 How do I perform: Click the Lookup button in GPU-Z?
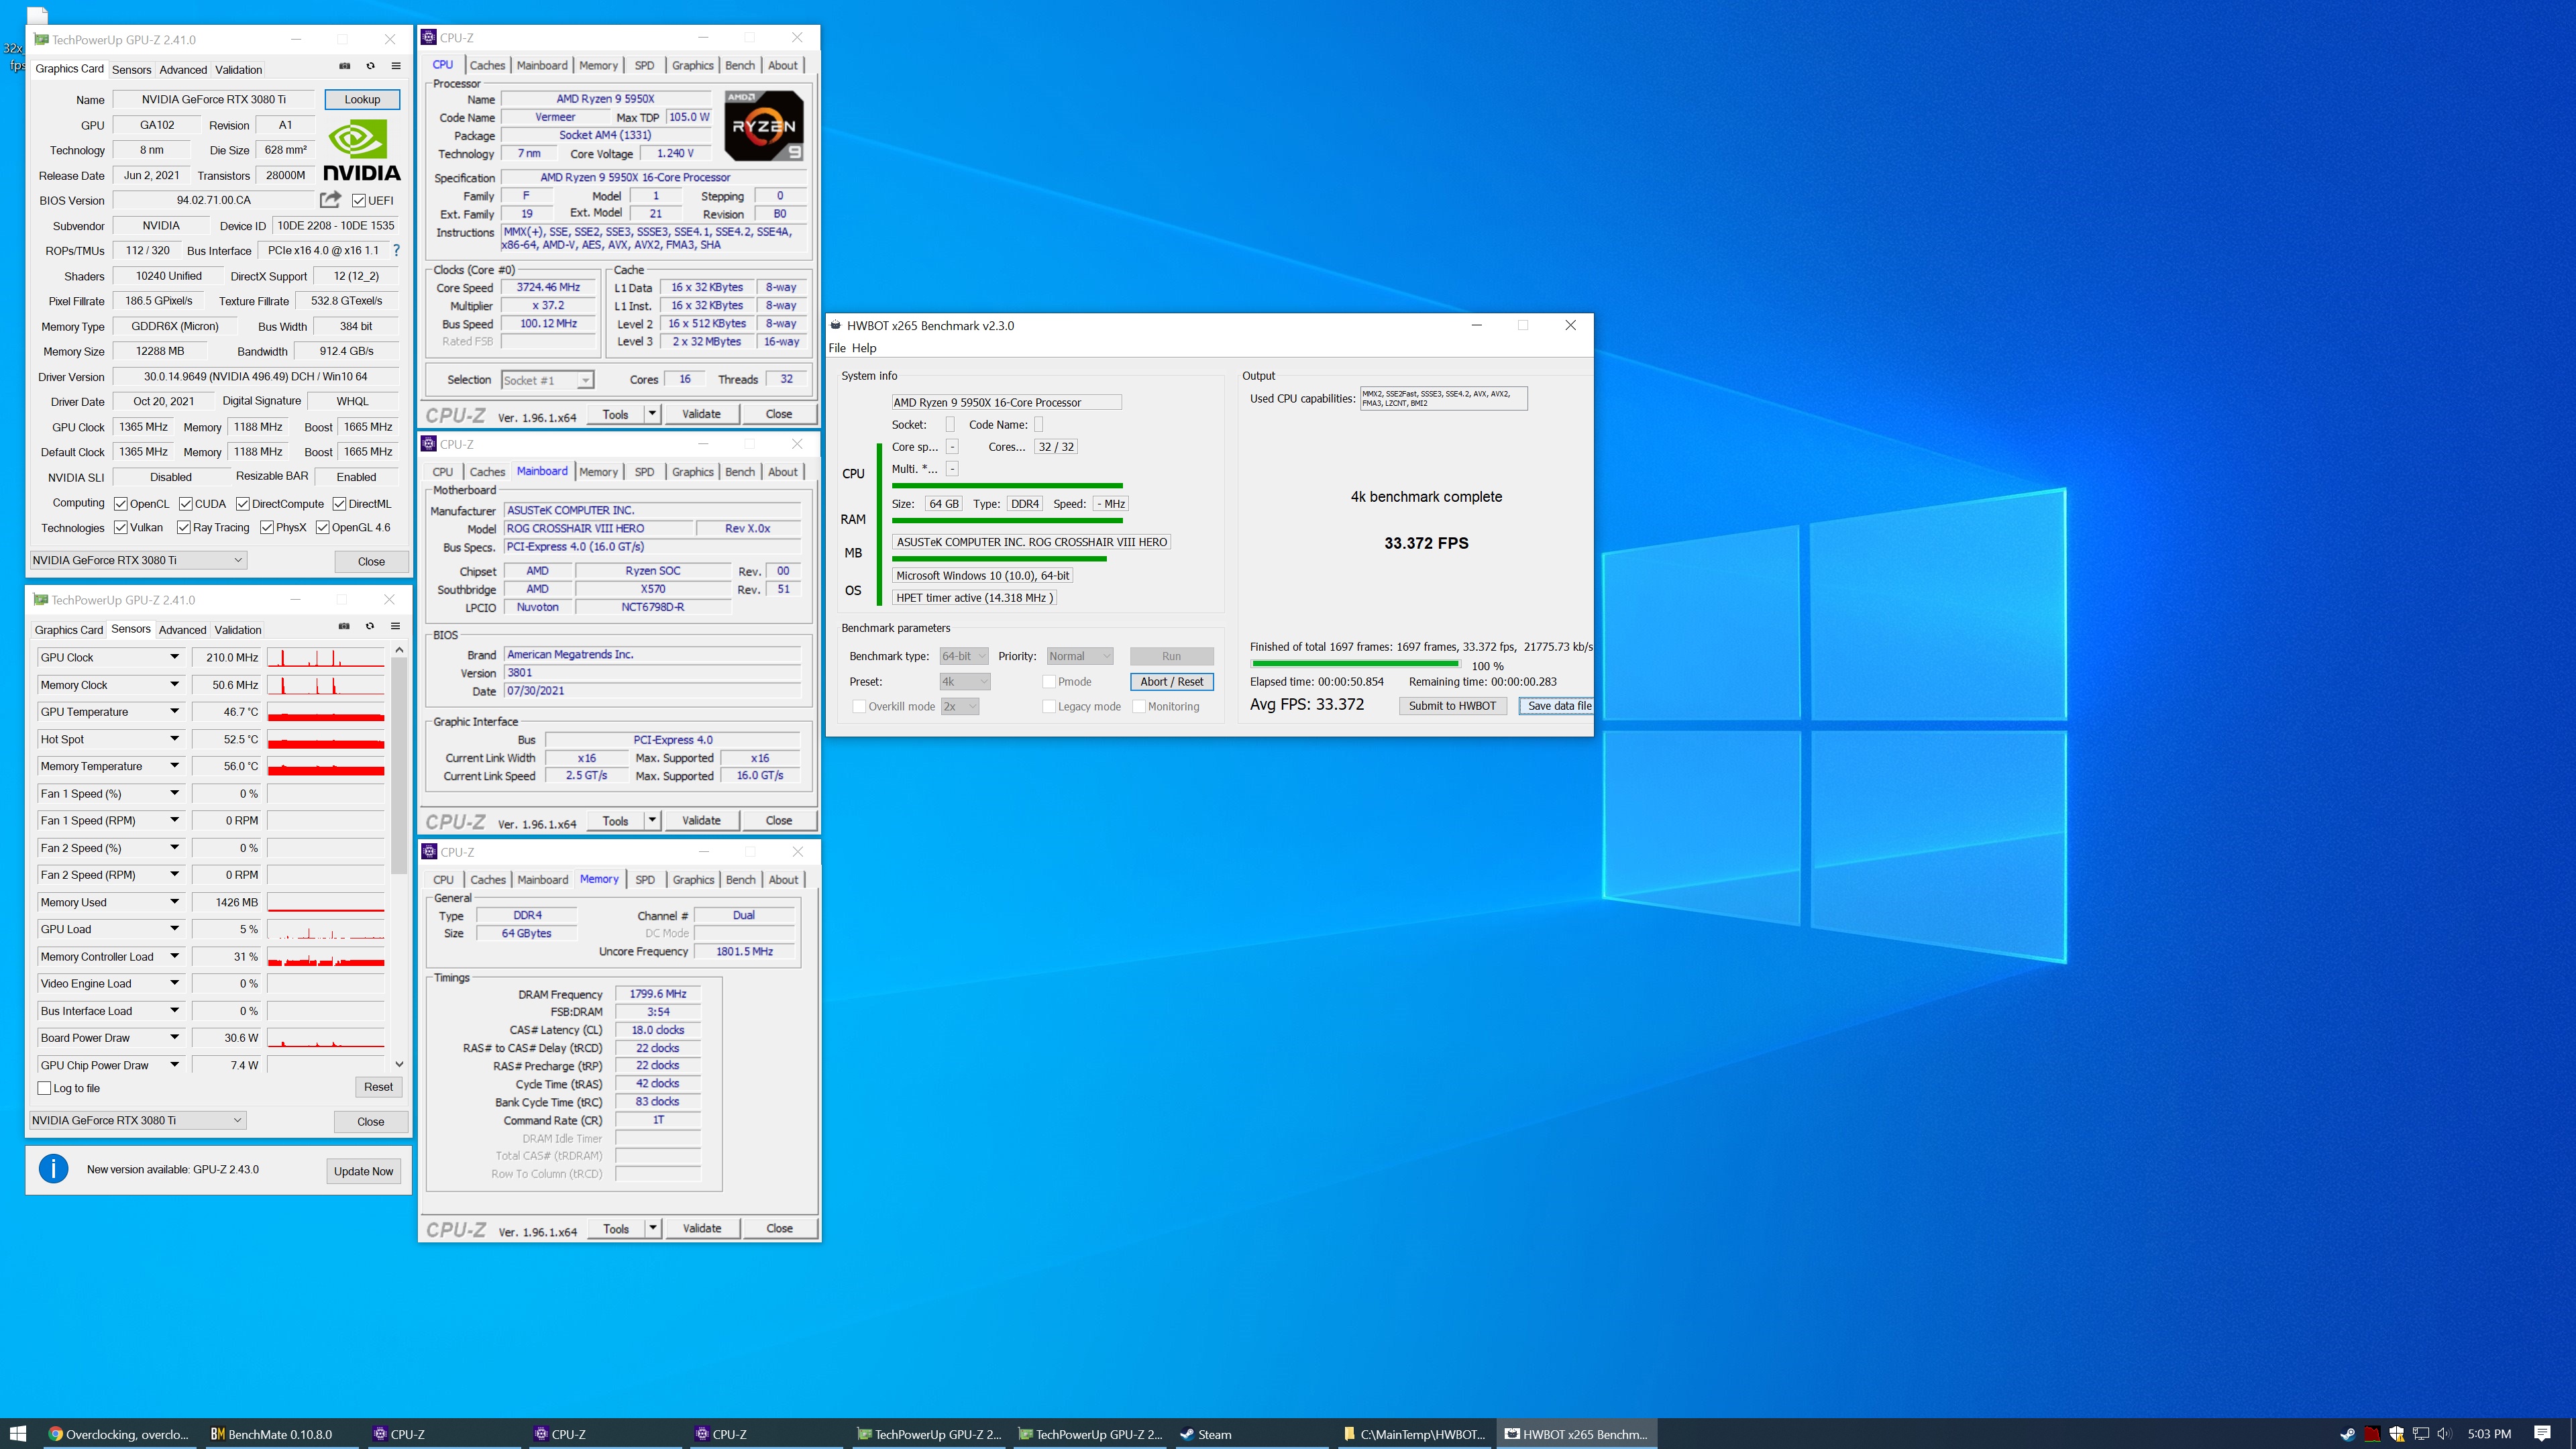click(x=362, y=99)
